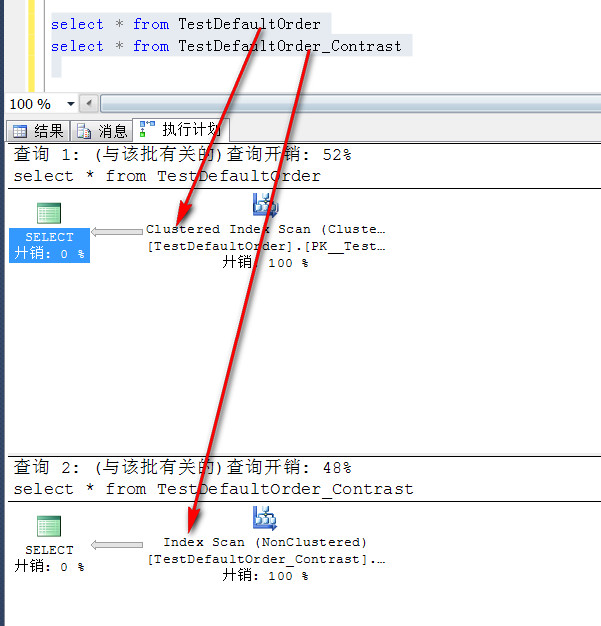Select the 执行计划 tab
601x626 pixels.
pyautogui.click(x=181, y=129)
